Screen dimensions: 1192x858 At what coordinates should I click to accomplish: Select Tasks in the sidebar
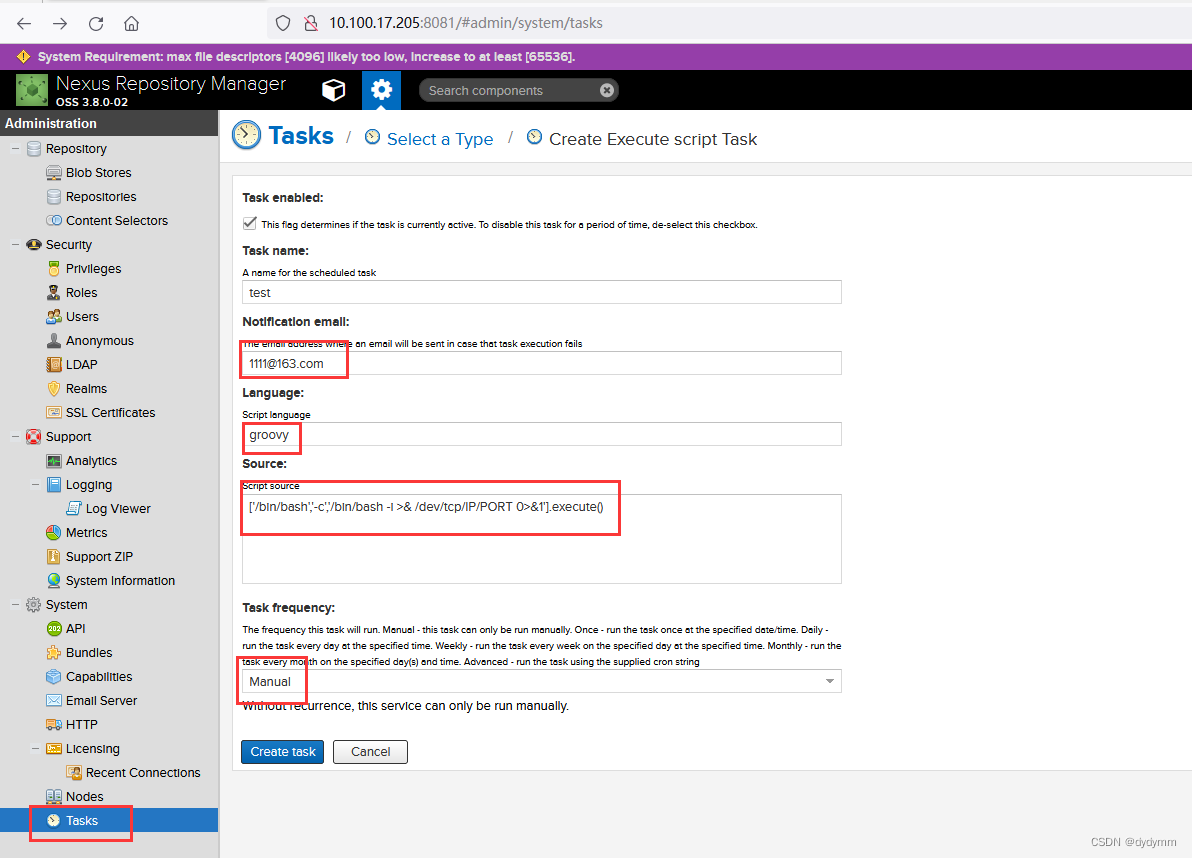click(109, 821)
